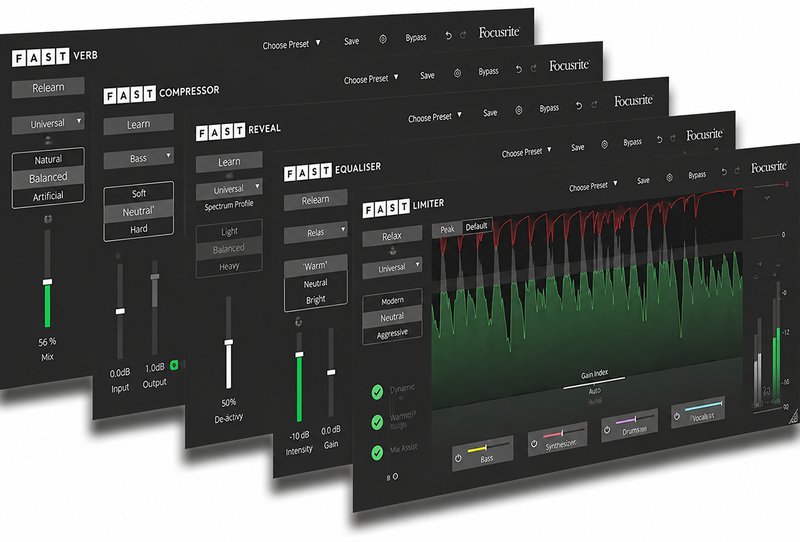Toggle the Warmth green checkmark in Limiter
Image resolution: width=800 pixels, height=542 pixels.
(377, 422)
